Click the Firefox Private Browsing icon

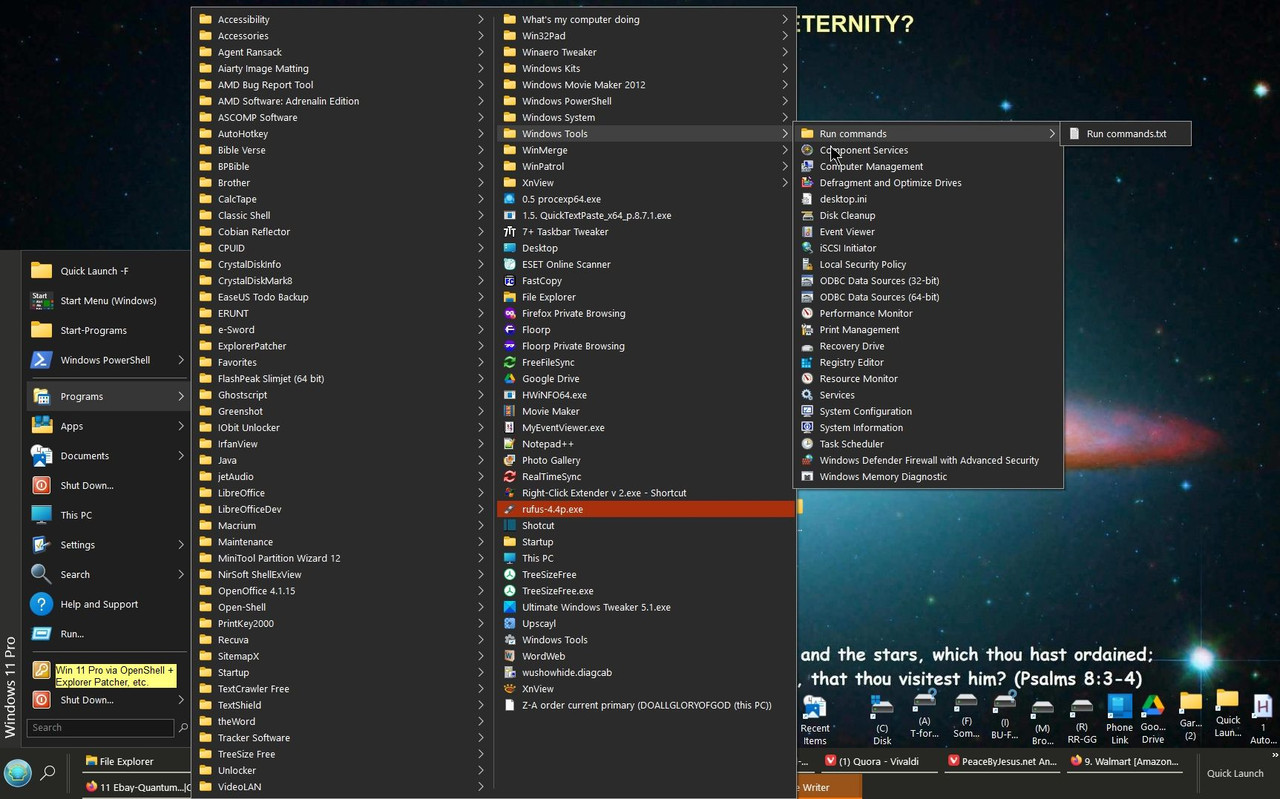pyautogui.click(x=510, y=313)
